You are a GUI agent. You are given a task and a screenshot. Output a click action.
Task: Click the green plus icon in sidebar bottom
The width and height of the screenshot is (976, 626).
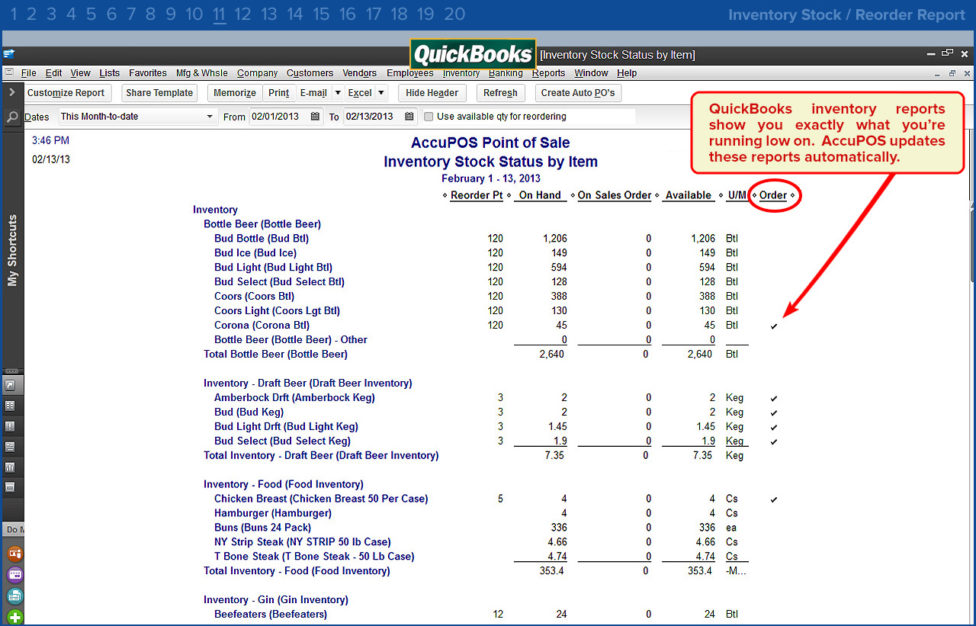(x=15, y=617)
